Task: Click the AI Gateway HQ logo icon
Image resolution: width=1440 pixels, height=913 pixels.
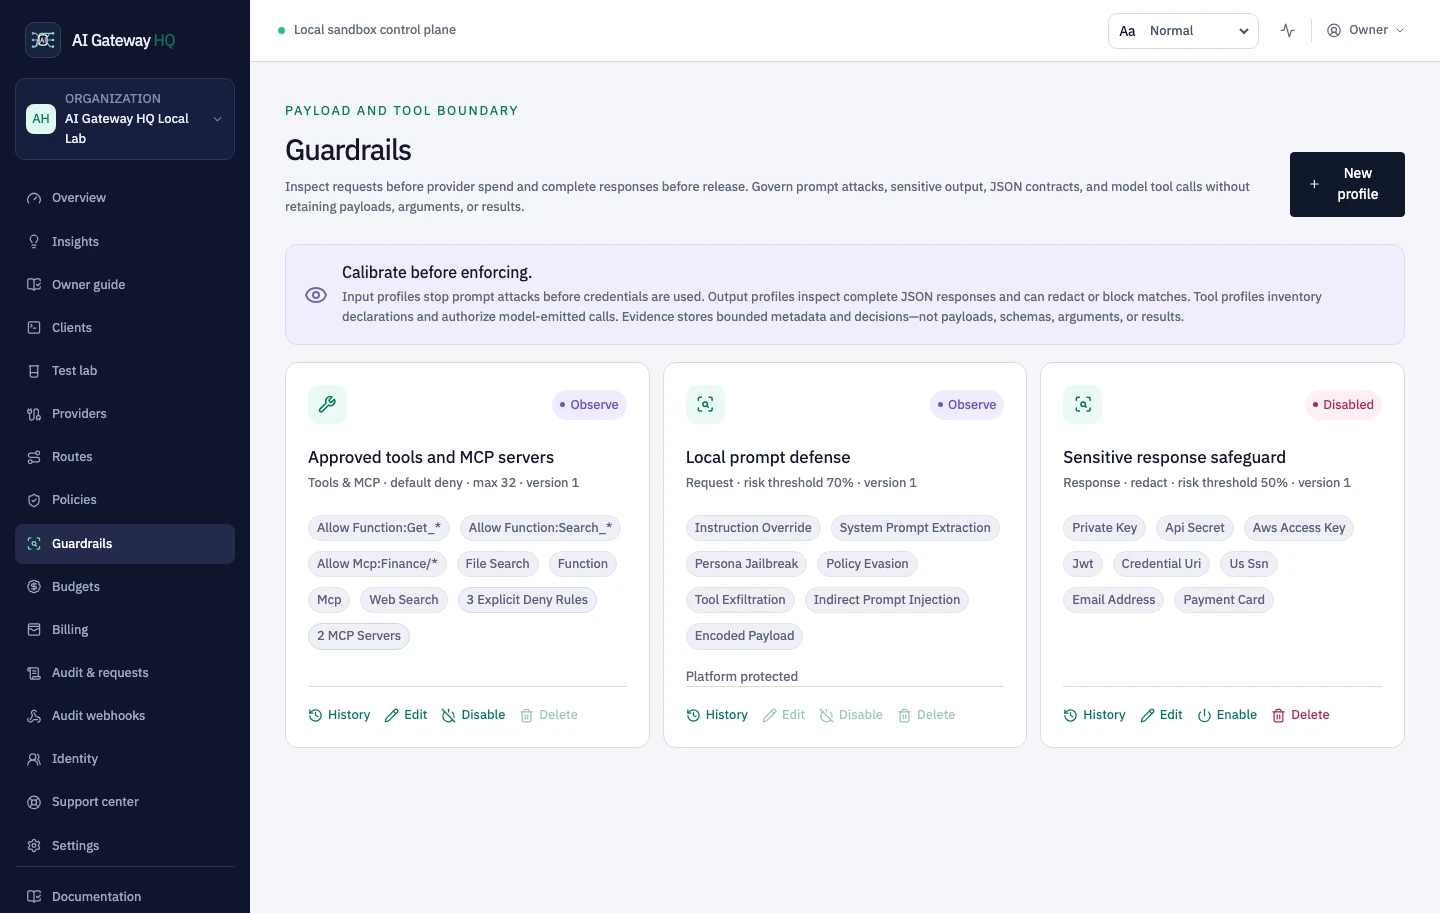Action: click(x=43, y=40)
